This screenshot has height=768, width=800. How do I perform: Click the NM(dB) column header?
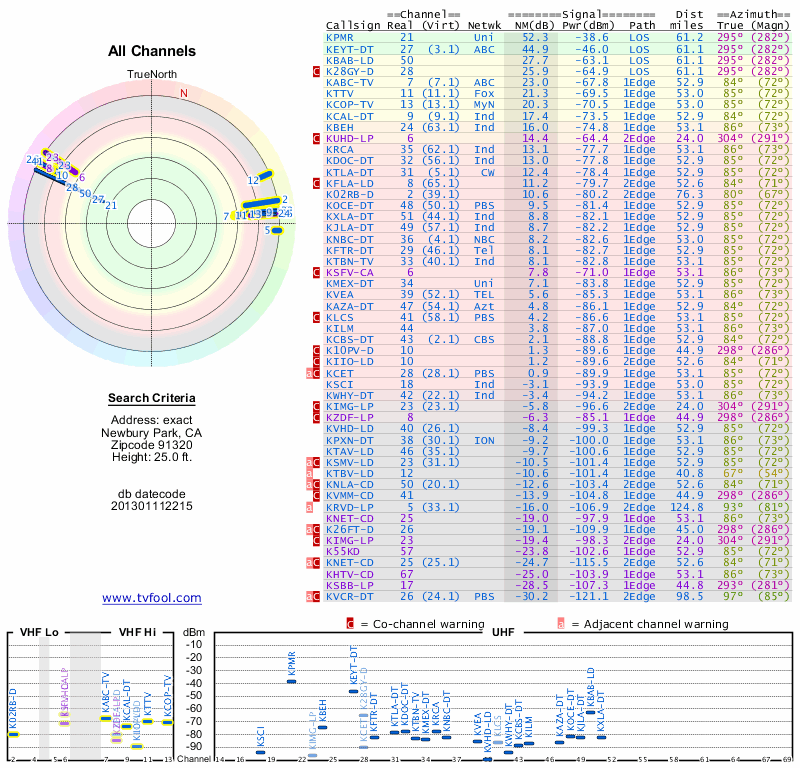coord(529,25)
